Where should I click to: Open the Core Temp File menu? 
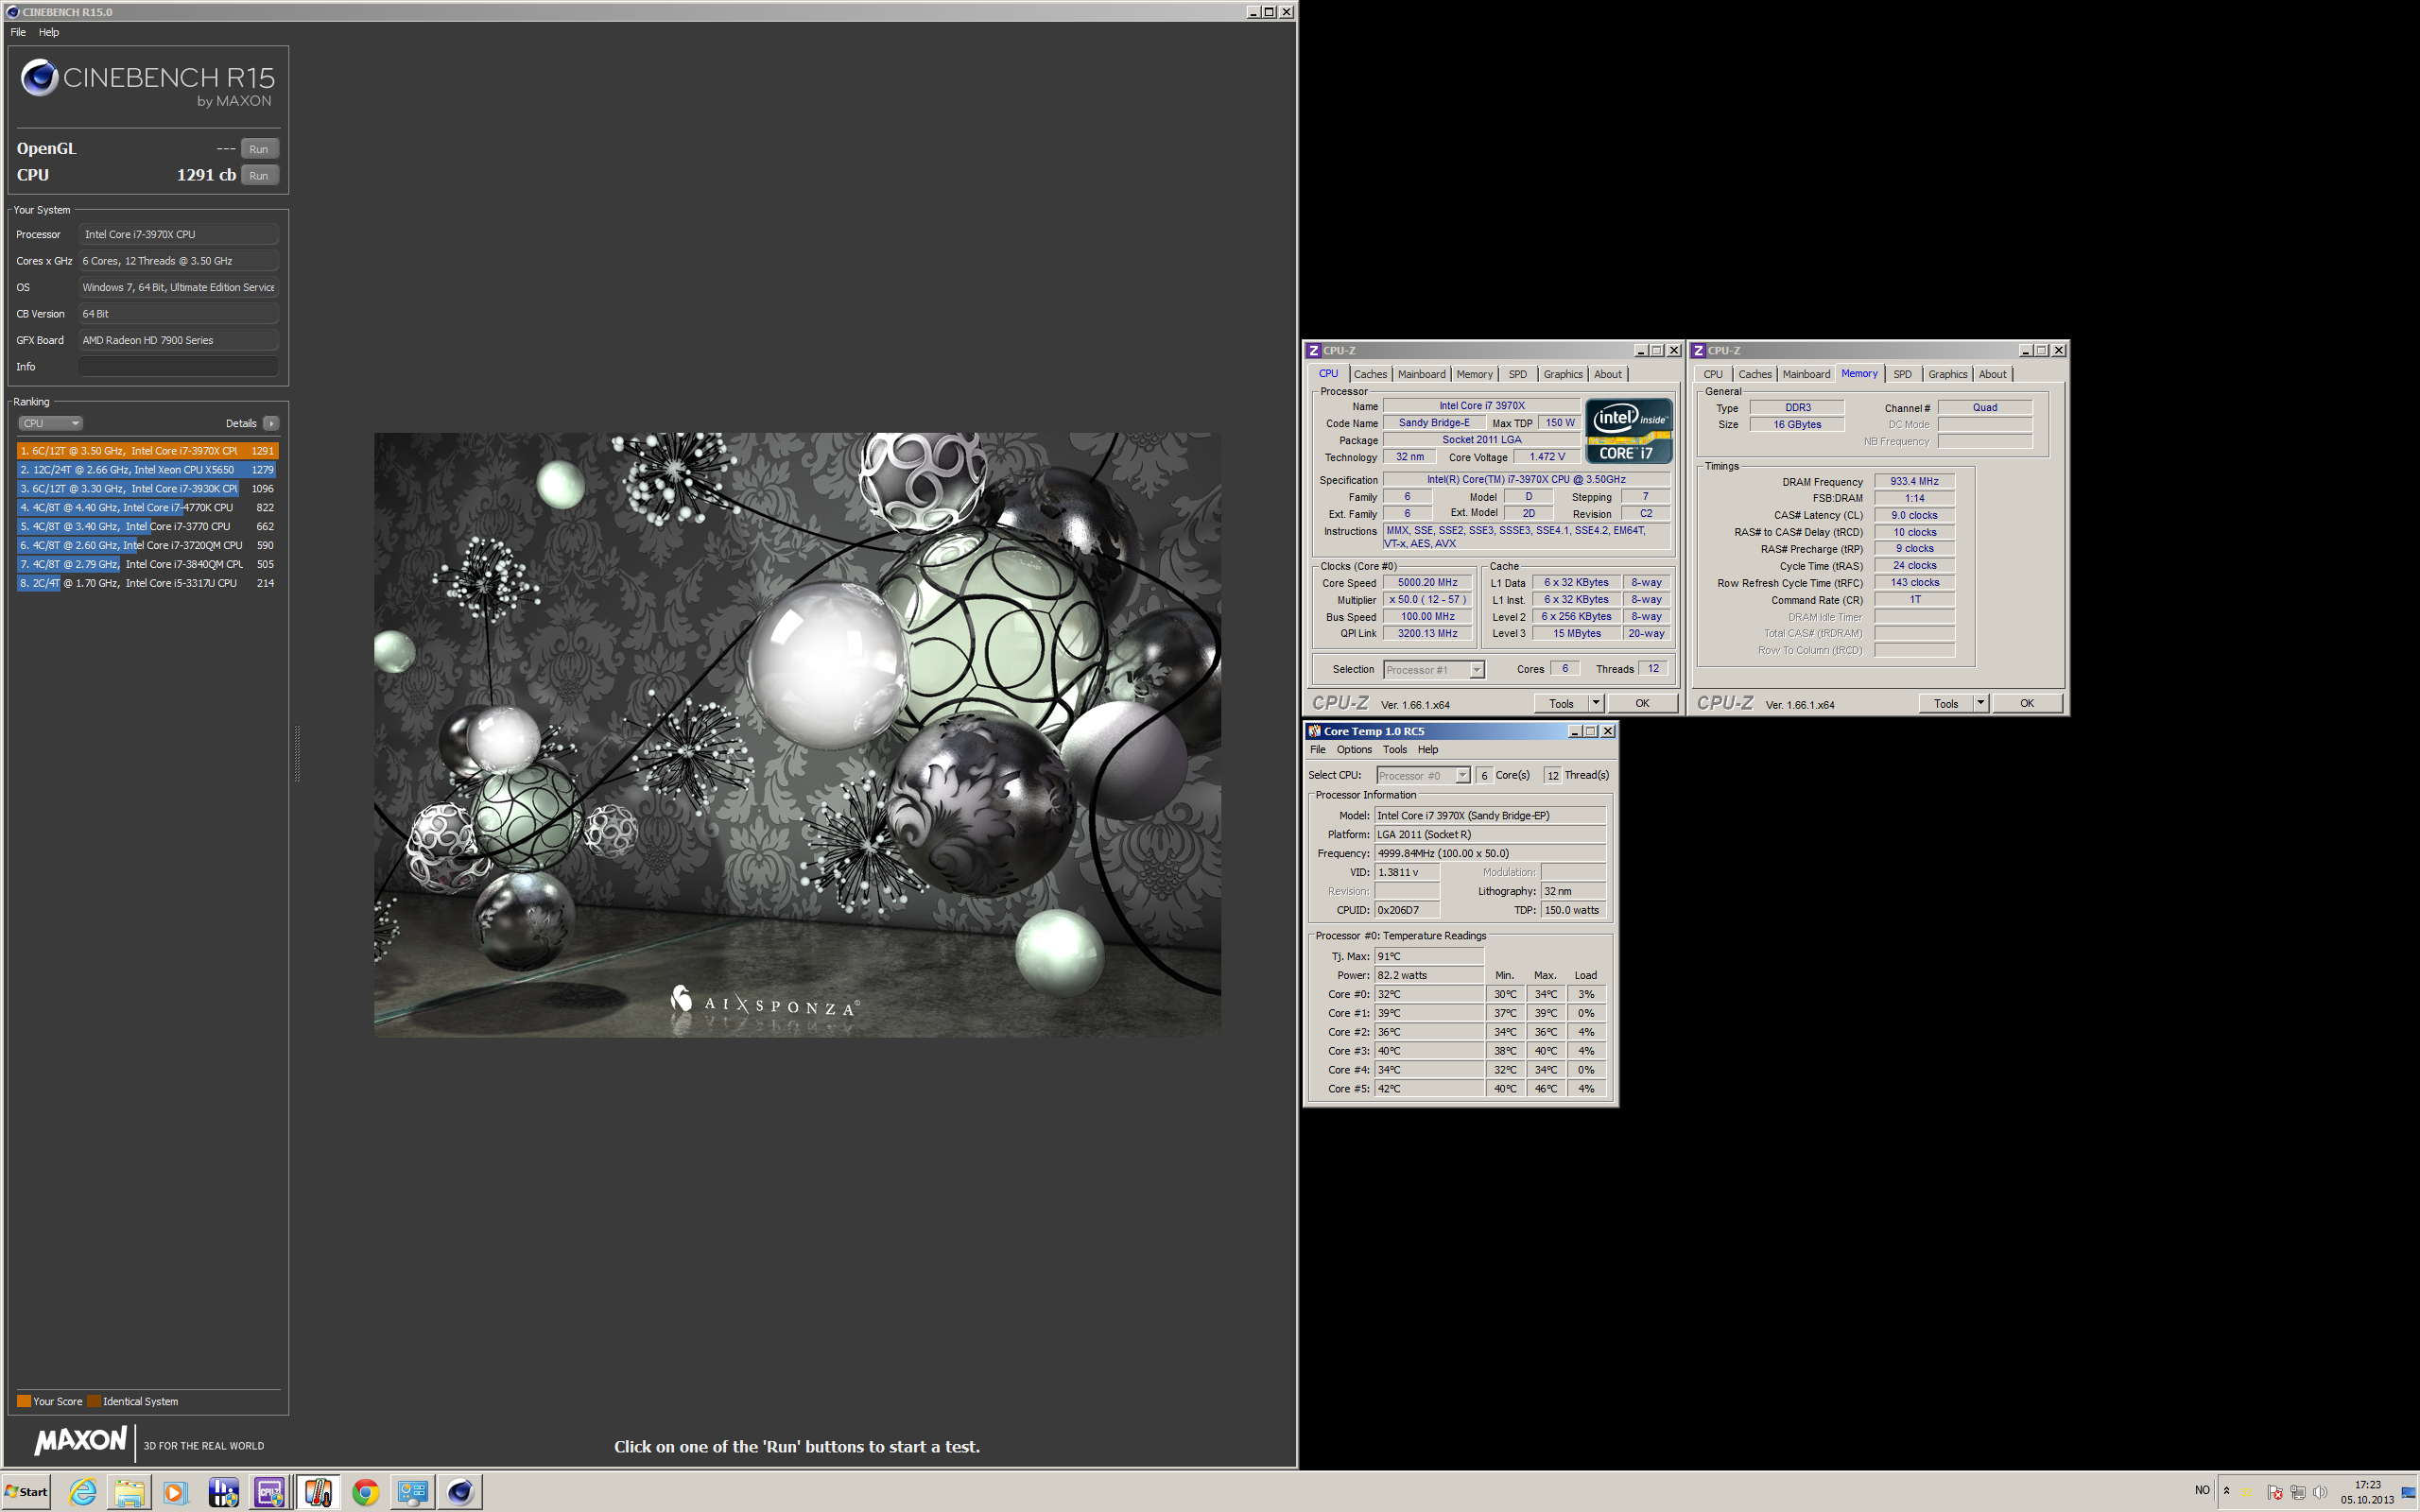tap(1318, 750)
